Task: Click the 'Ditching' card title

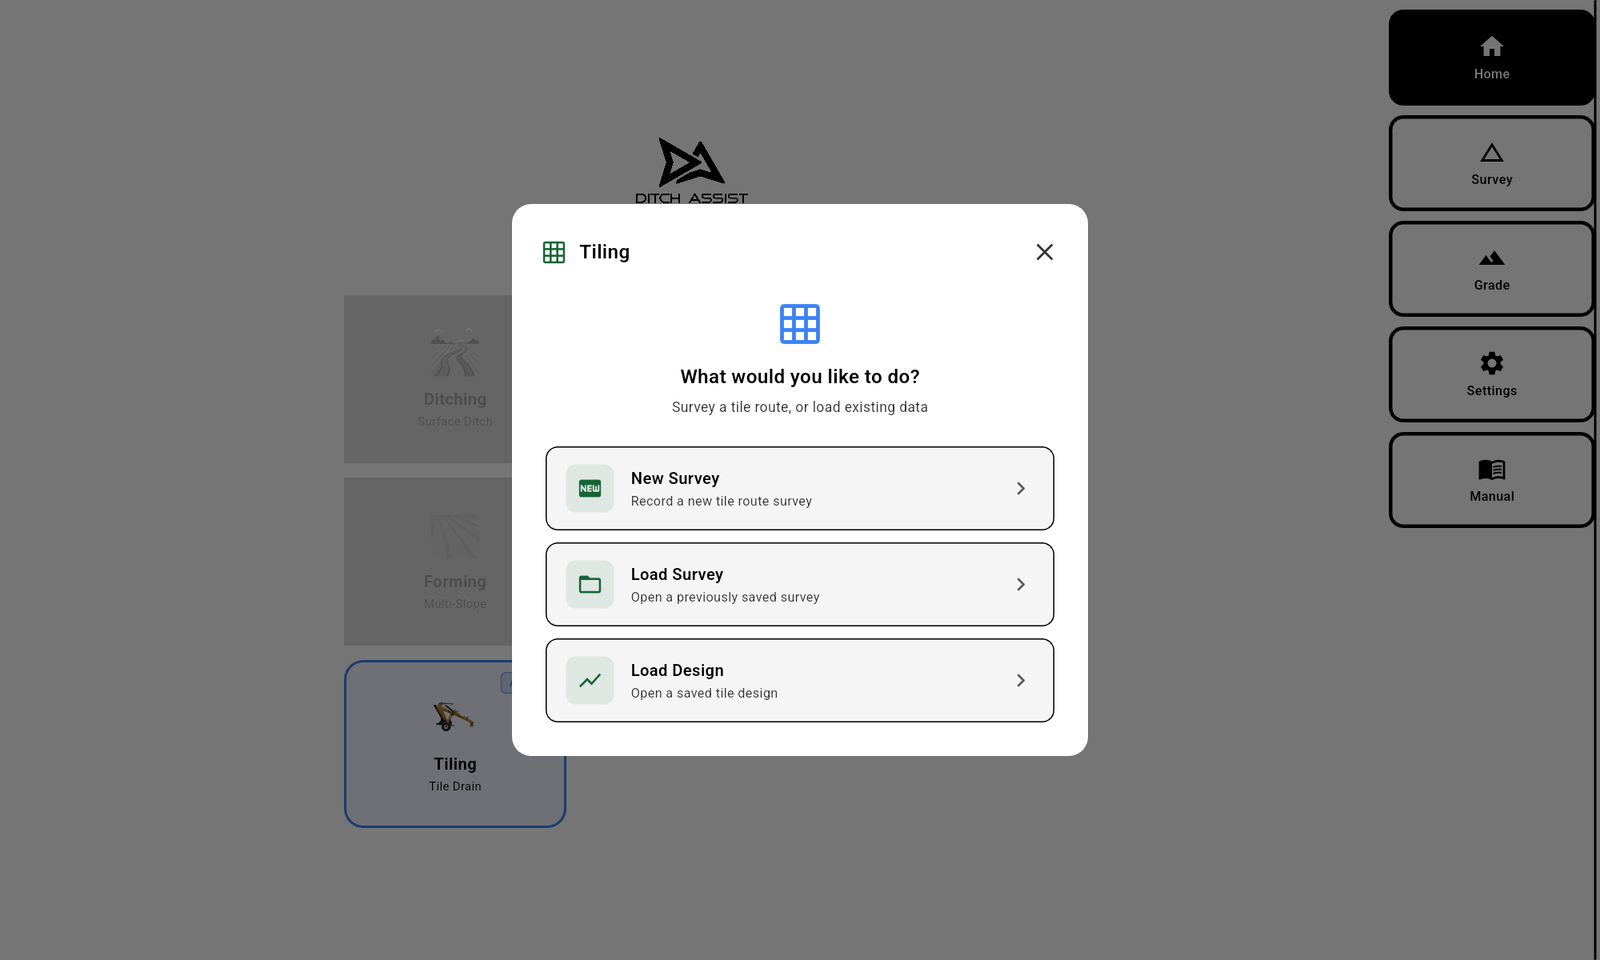Action: pos(455,399)
